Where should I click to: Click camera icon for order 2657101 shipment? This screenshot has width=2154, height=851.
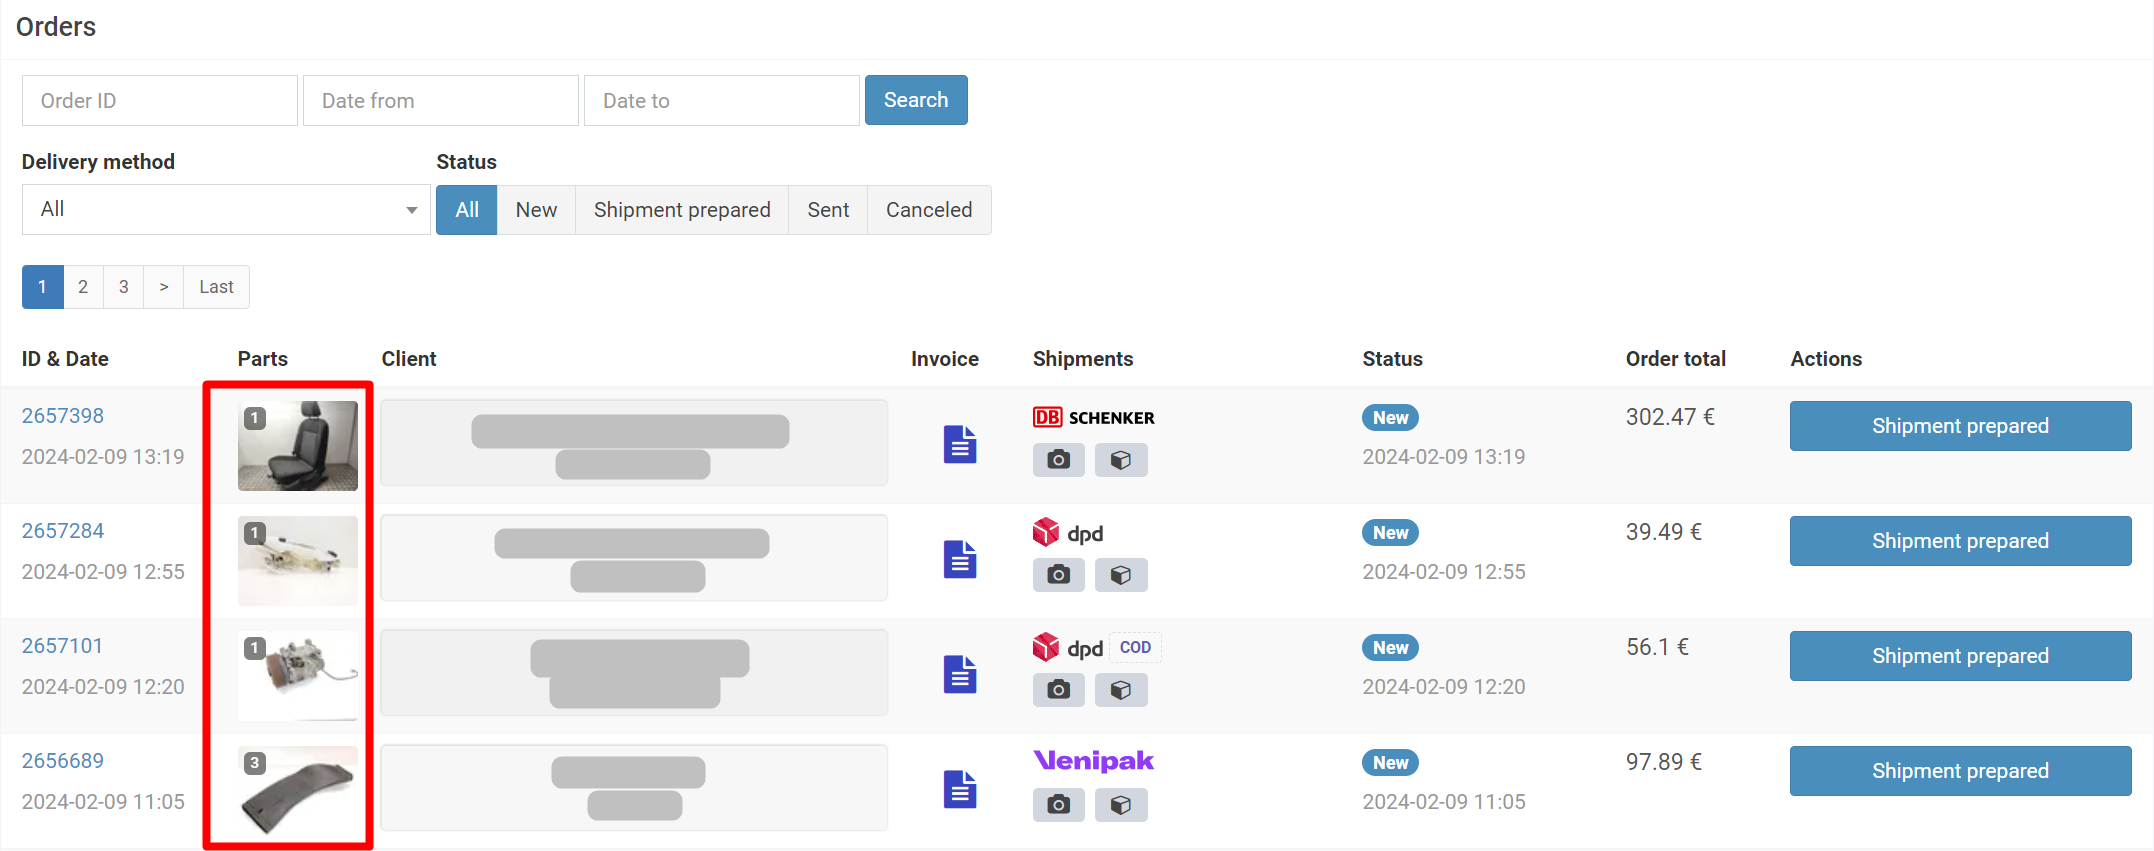[x=1058, y=690]
